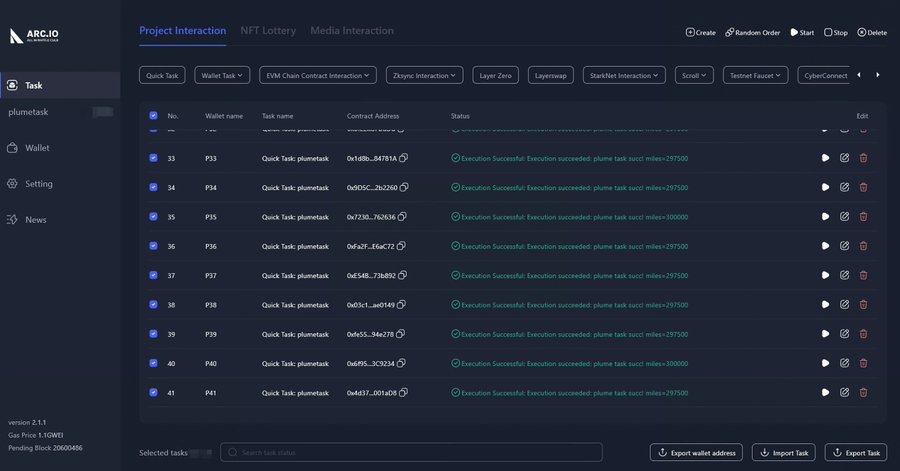The height and width of the screenshot is (471, 900).
Task: Copy contract address for wallet P40
Action: tap(404, 364)
